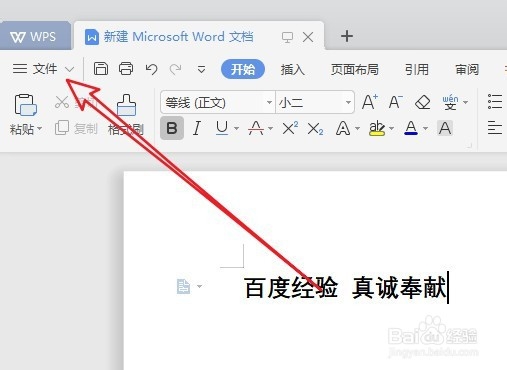Click the scissors cut icon

[62, 102]
